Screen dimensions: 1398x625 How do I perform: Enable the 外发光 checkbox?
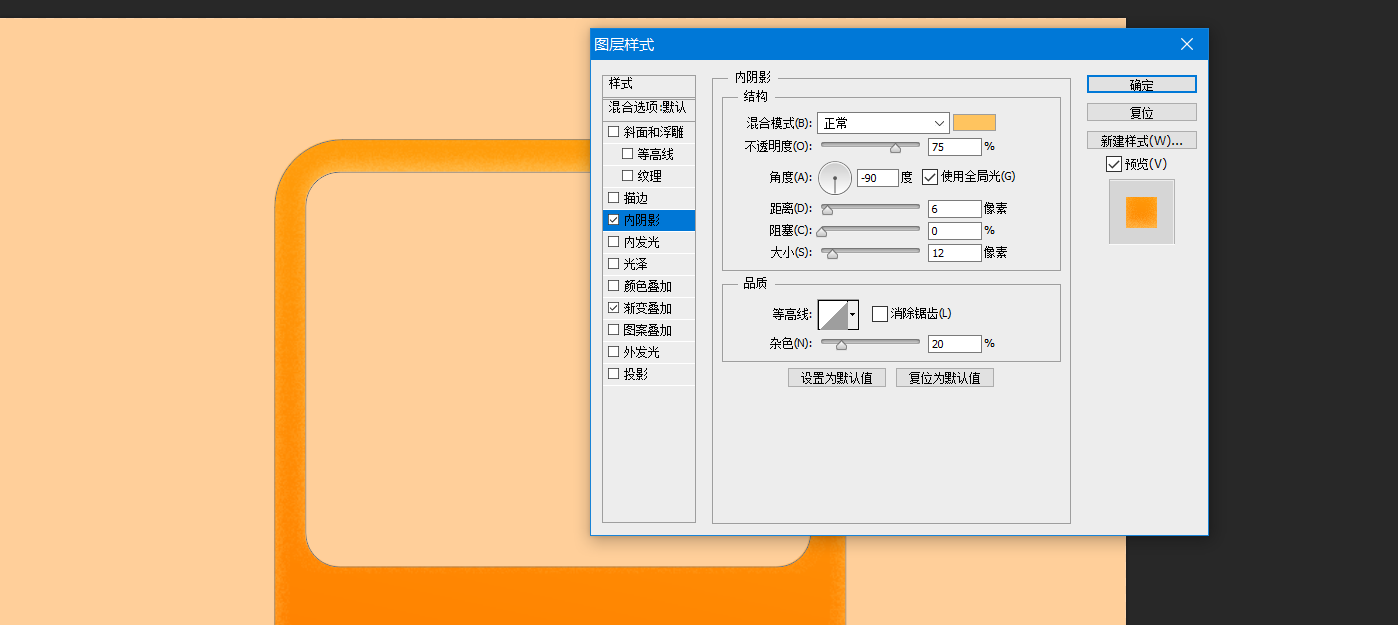[x=614, y=352]
